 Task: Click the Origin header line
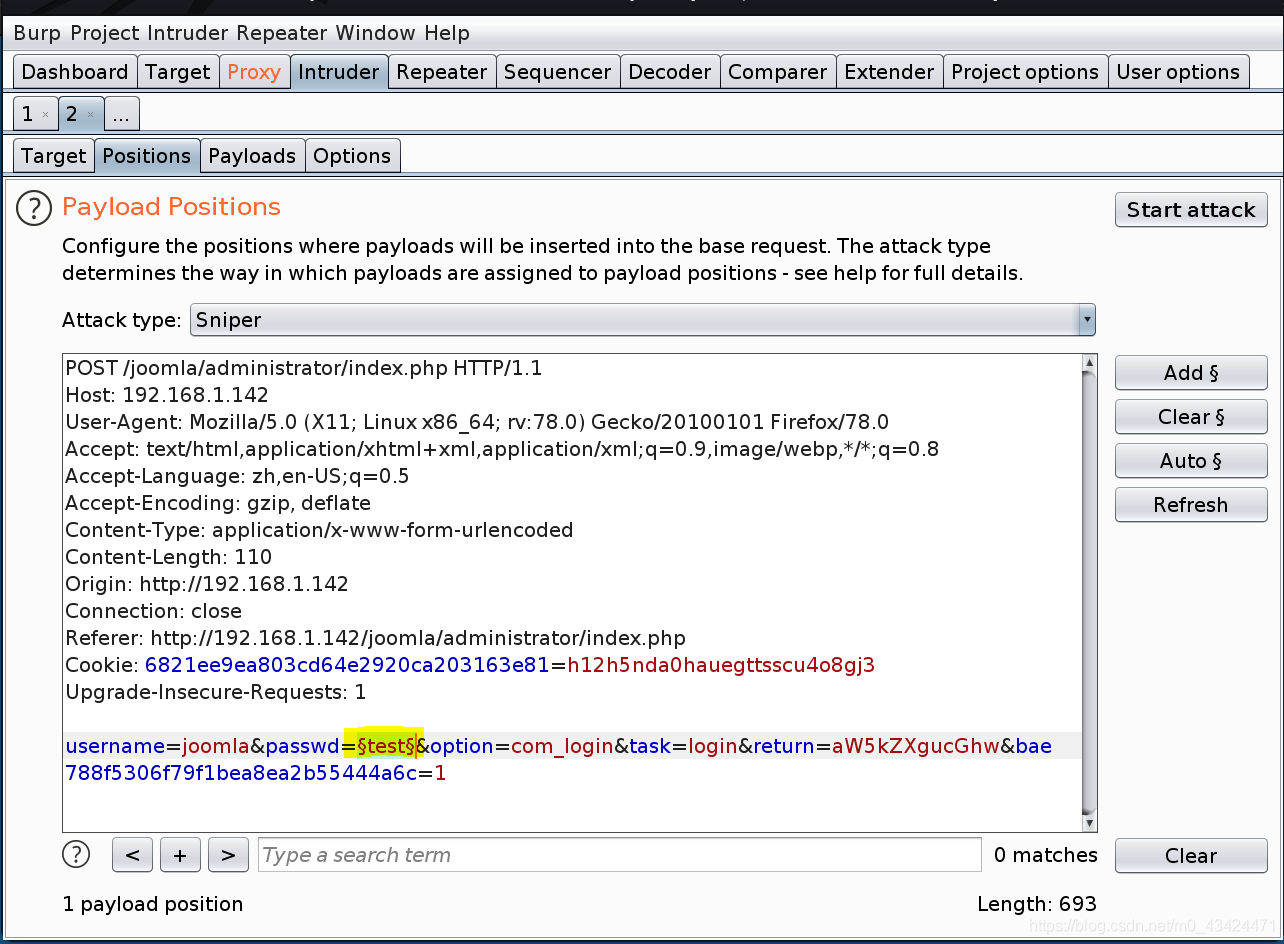click(x=207, y=584)
